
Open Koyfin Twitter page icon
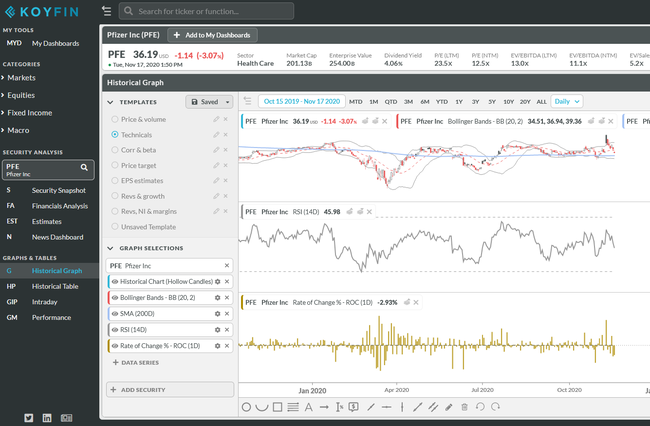(29, 418)
